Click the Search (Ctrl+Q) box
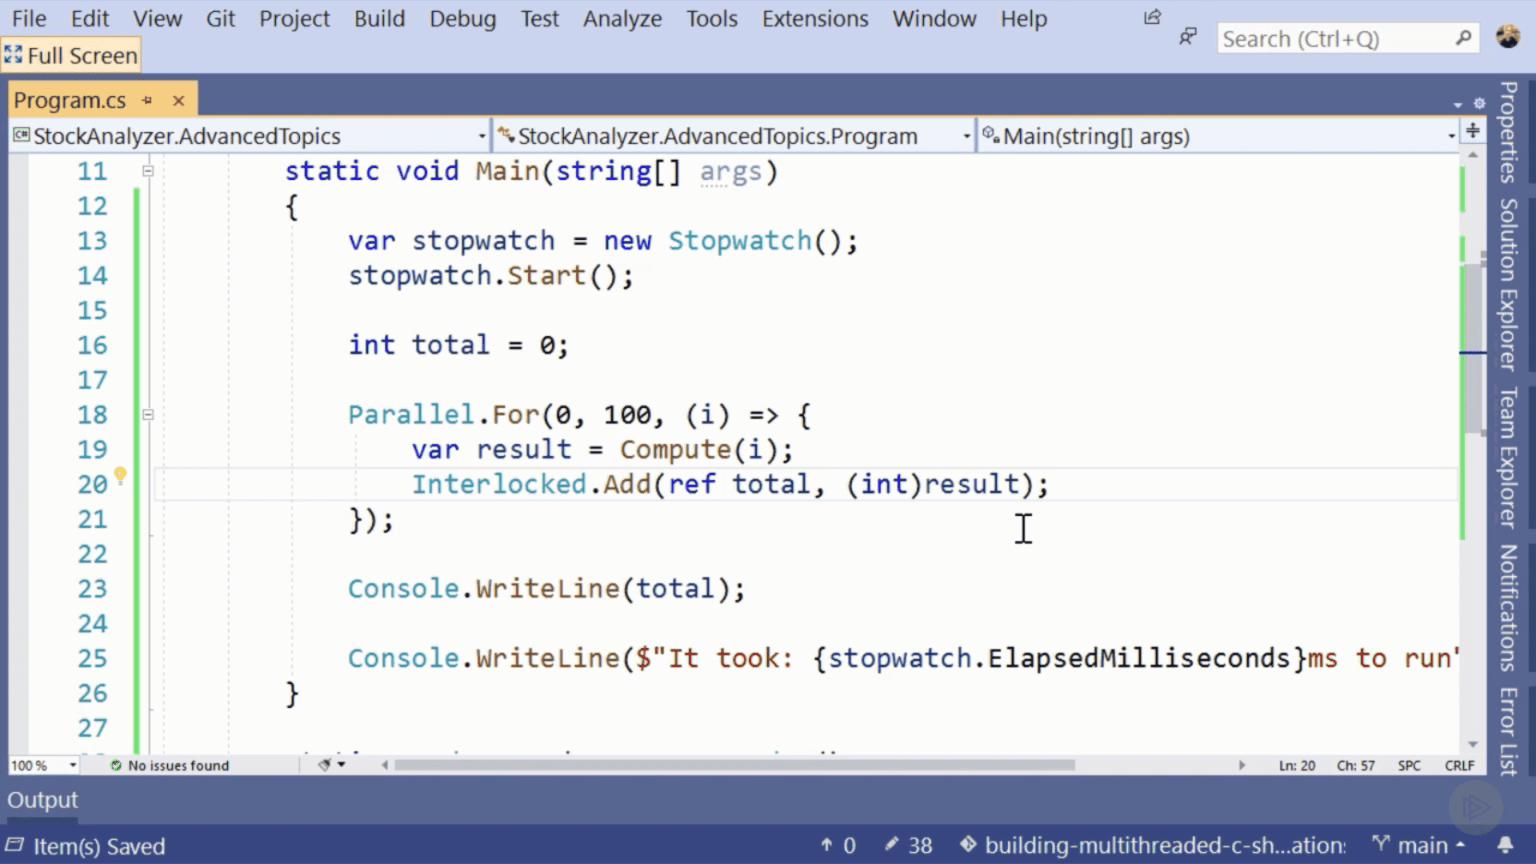 pyautogui.click(x=1334, y=39)
